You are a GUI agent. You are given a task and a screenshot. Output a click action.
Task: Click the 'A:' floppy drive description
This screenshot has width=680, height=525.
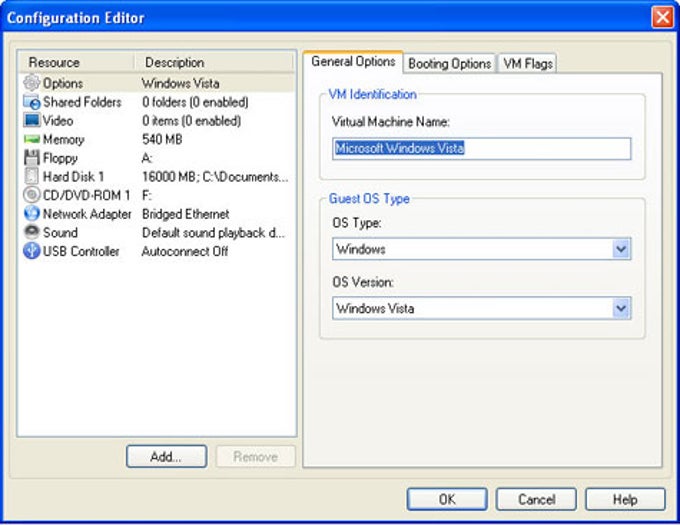(147, 158)
